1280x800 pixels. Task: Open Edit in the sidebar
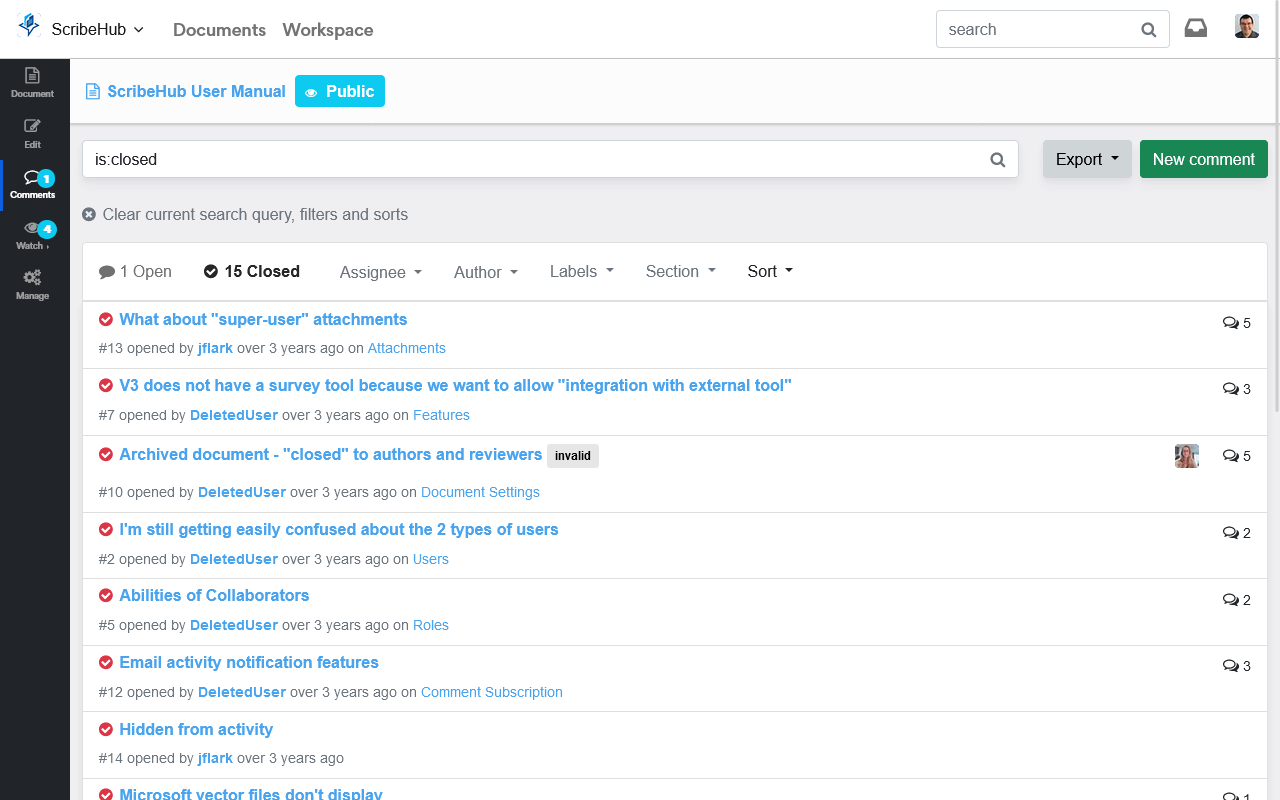coord(33,134)
